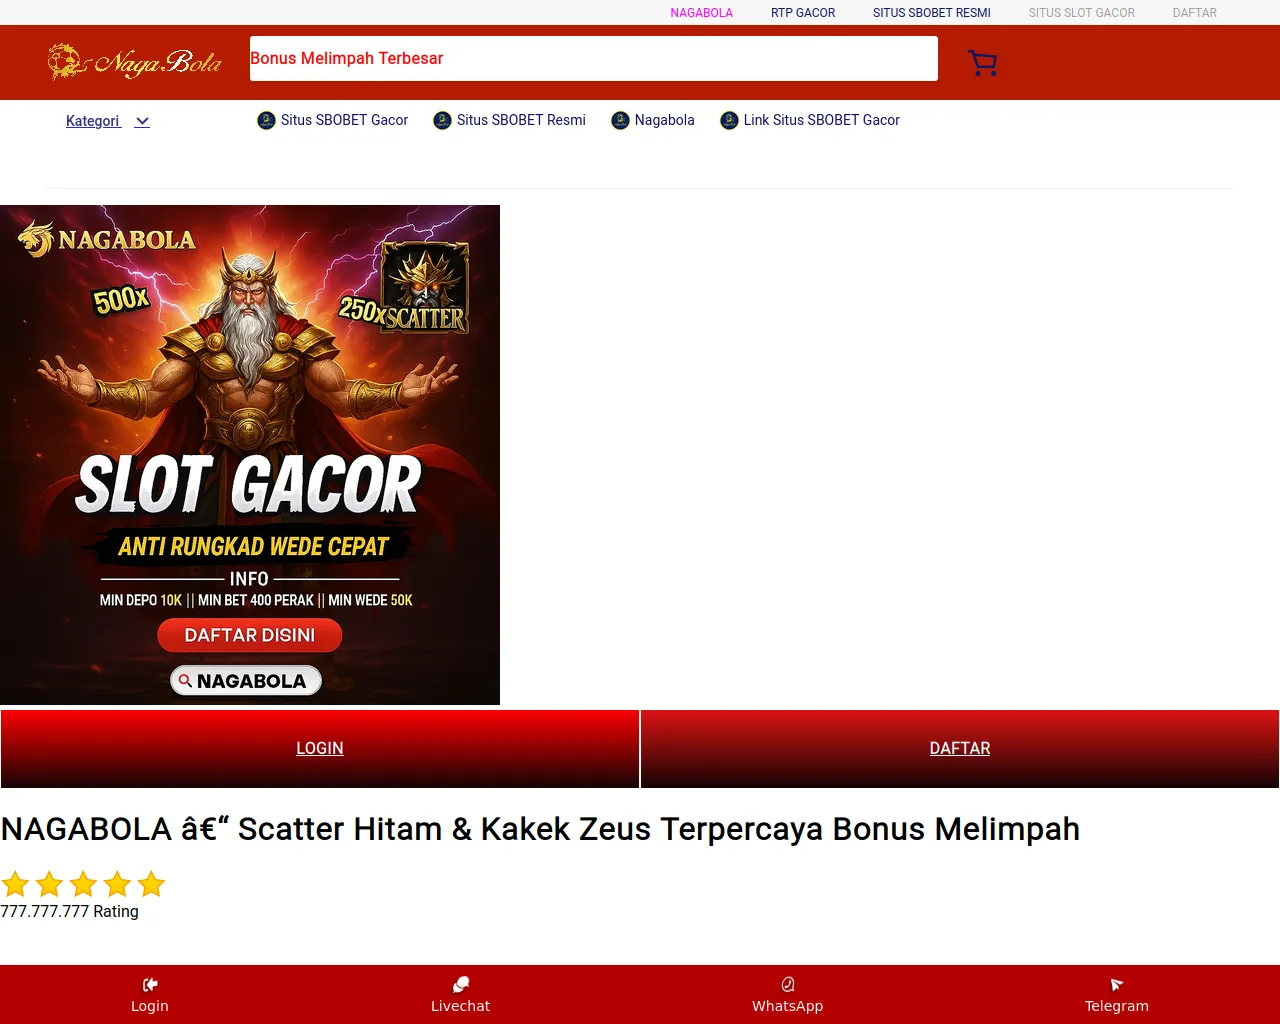1280x1024 pixels.
Task: Click the badge icon beside Situs SBOBET Resmi
Action: tap(442, 120)
